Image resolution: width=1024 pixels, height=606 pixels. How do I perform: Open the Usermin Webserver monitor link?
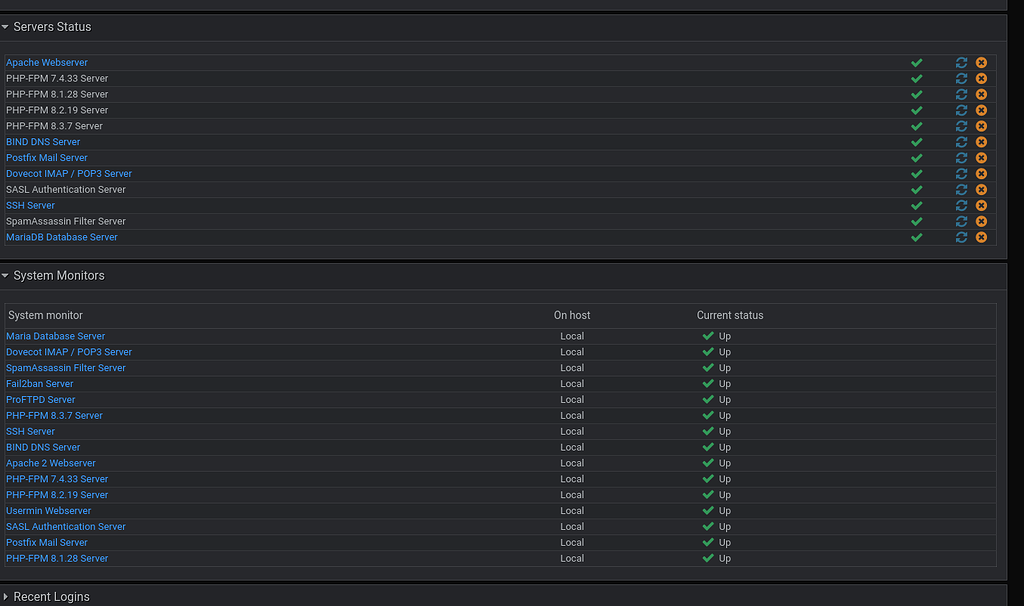(x=49, y=511)
